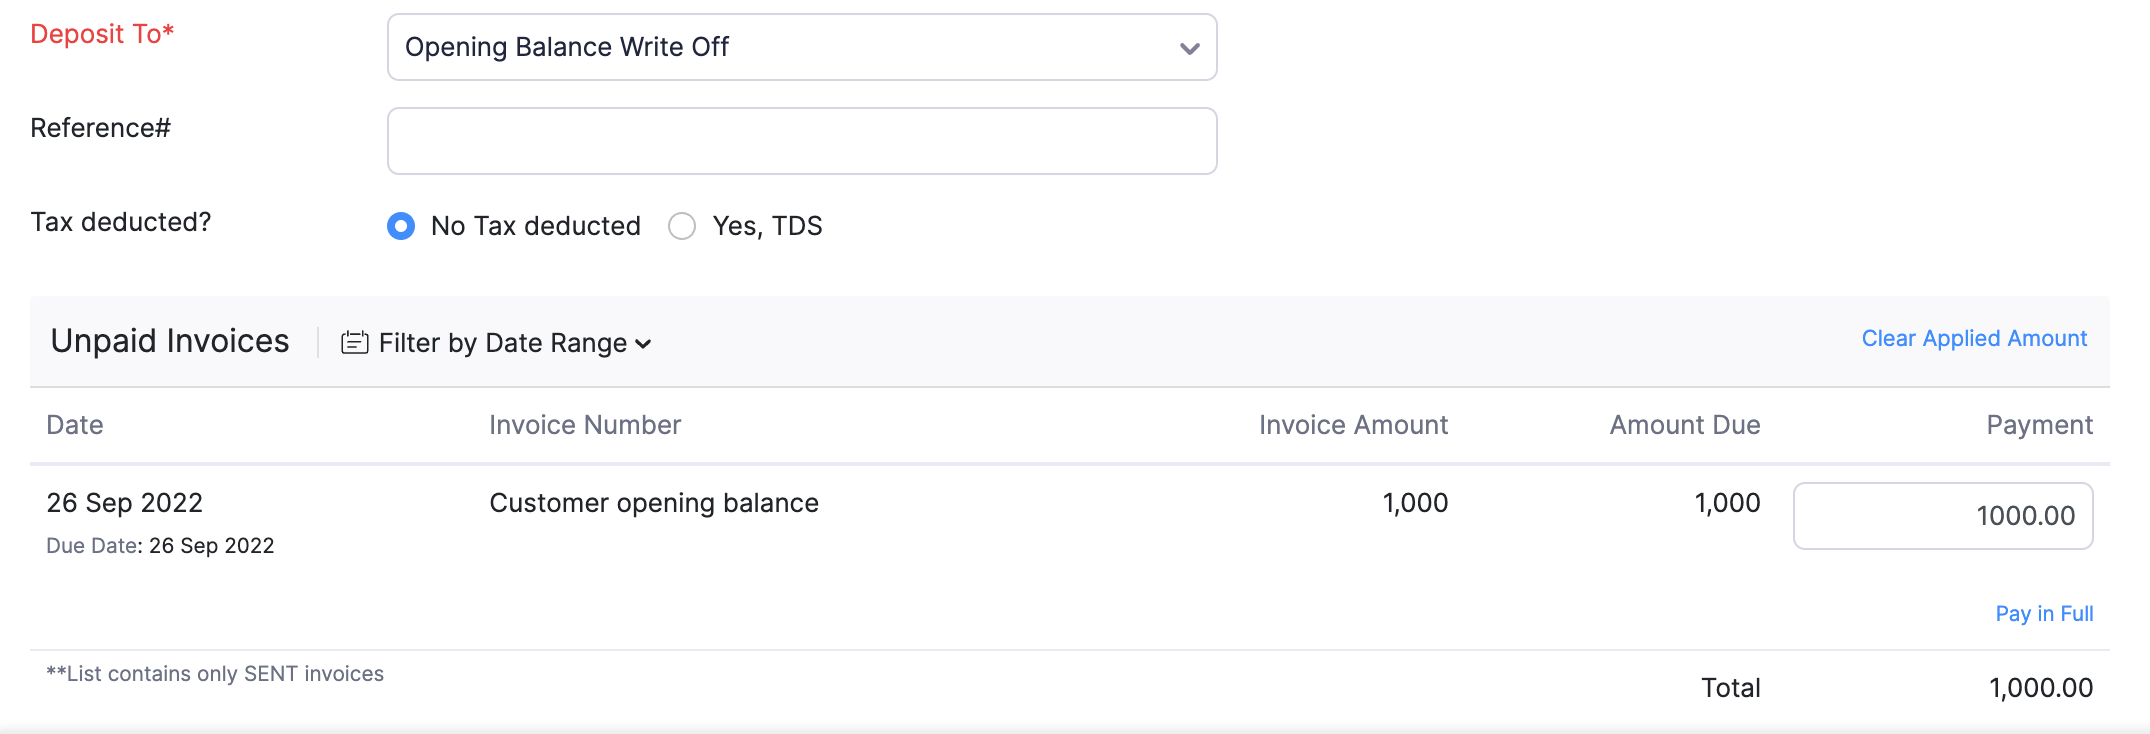Choose the Yes, TDS radio button
This screenshot has height=734, width=2150.
[682, 226]
